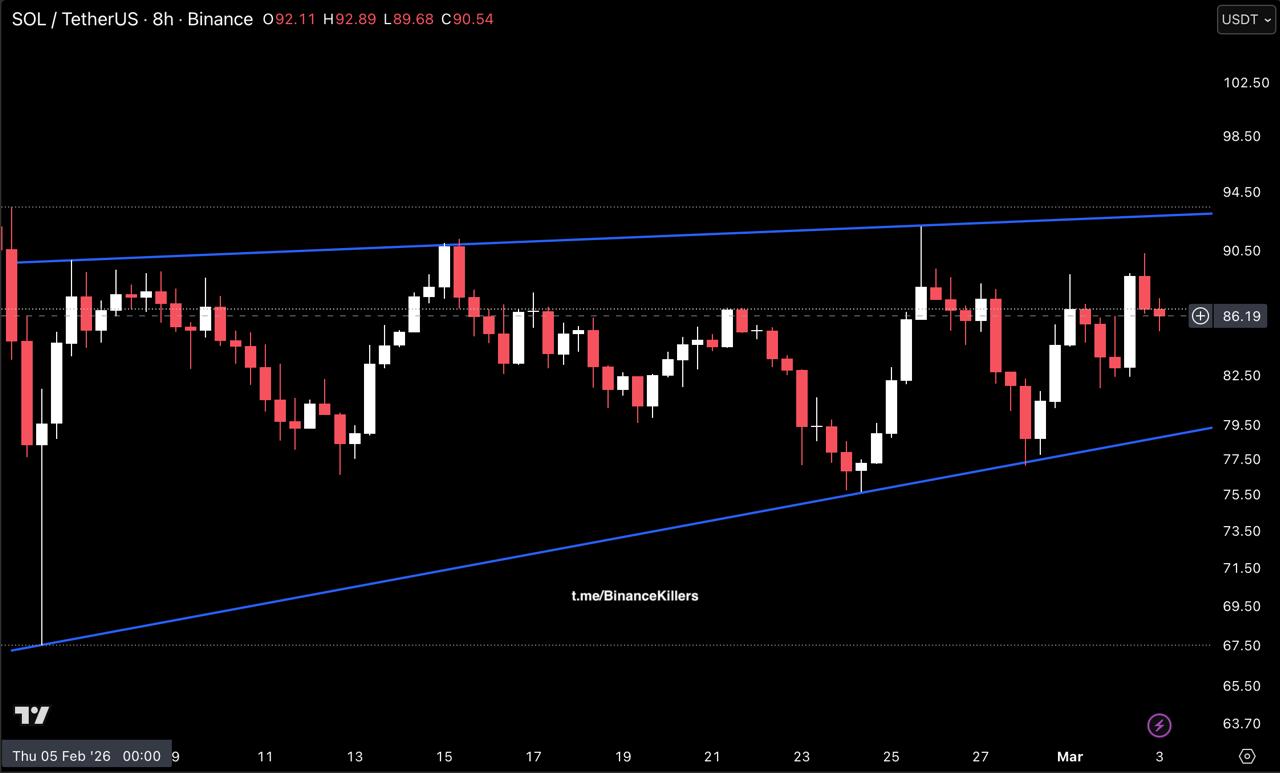Open the USDT currency dropdown
Image resolution: width=1280 pixels, height=773 pixels.
tap(1246, 19)
